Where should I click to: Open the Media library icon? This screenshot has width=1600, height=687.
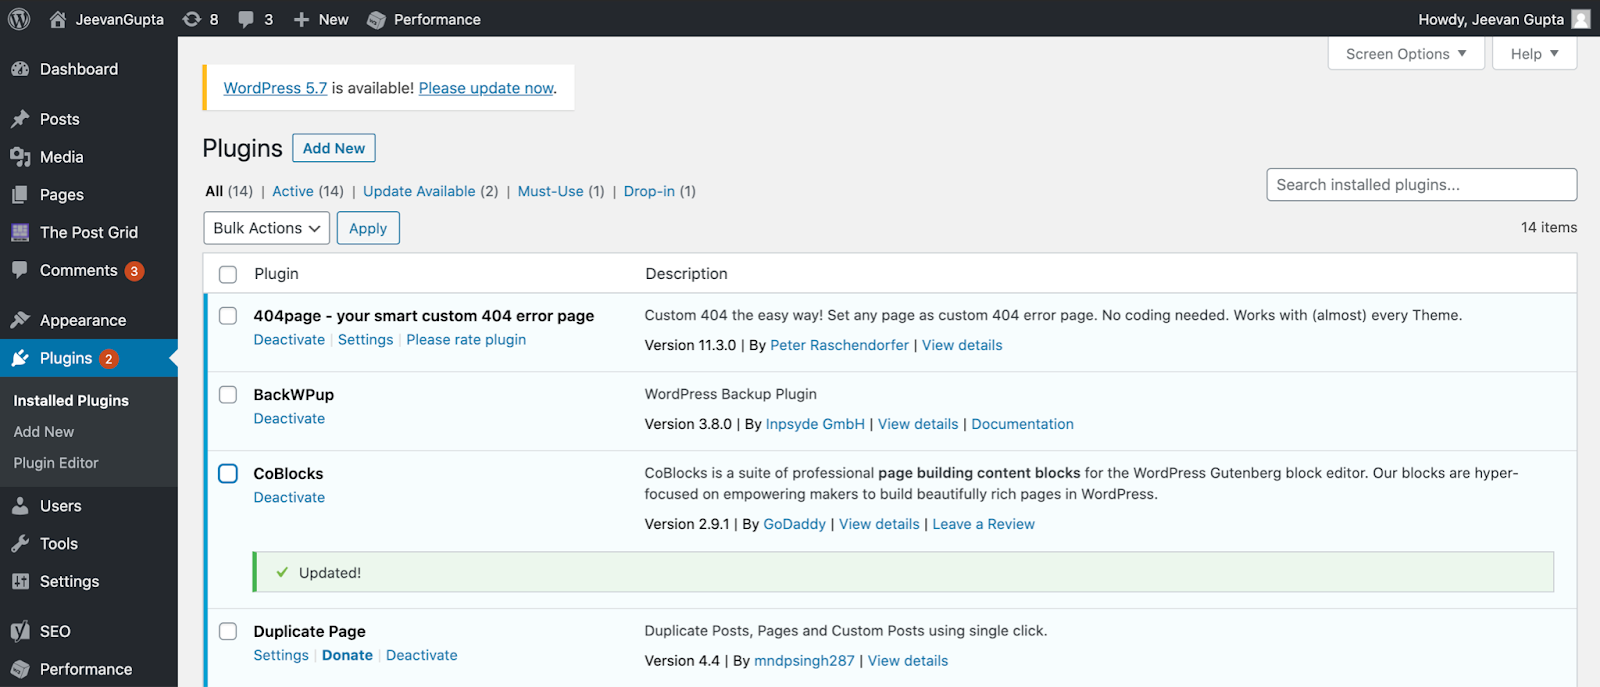(20, 157)
